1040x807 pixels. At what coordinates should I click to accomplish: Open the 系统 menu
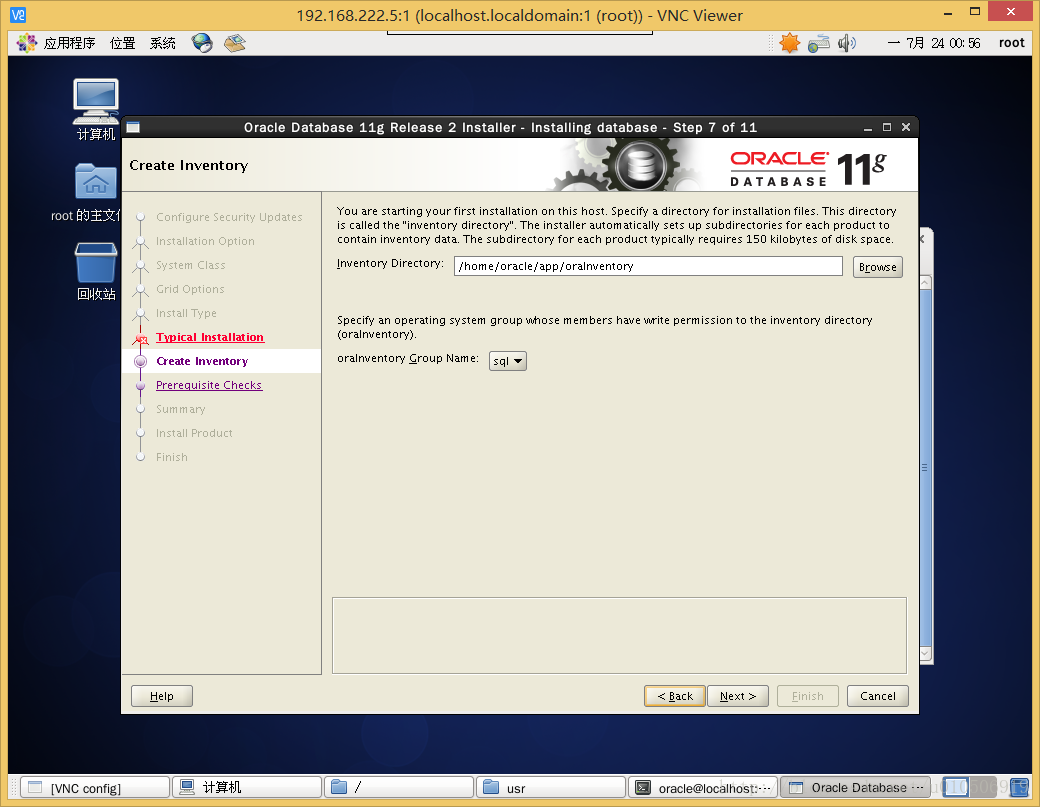(162, 43)
